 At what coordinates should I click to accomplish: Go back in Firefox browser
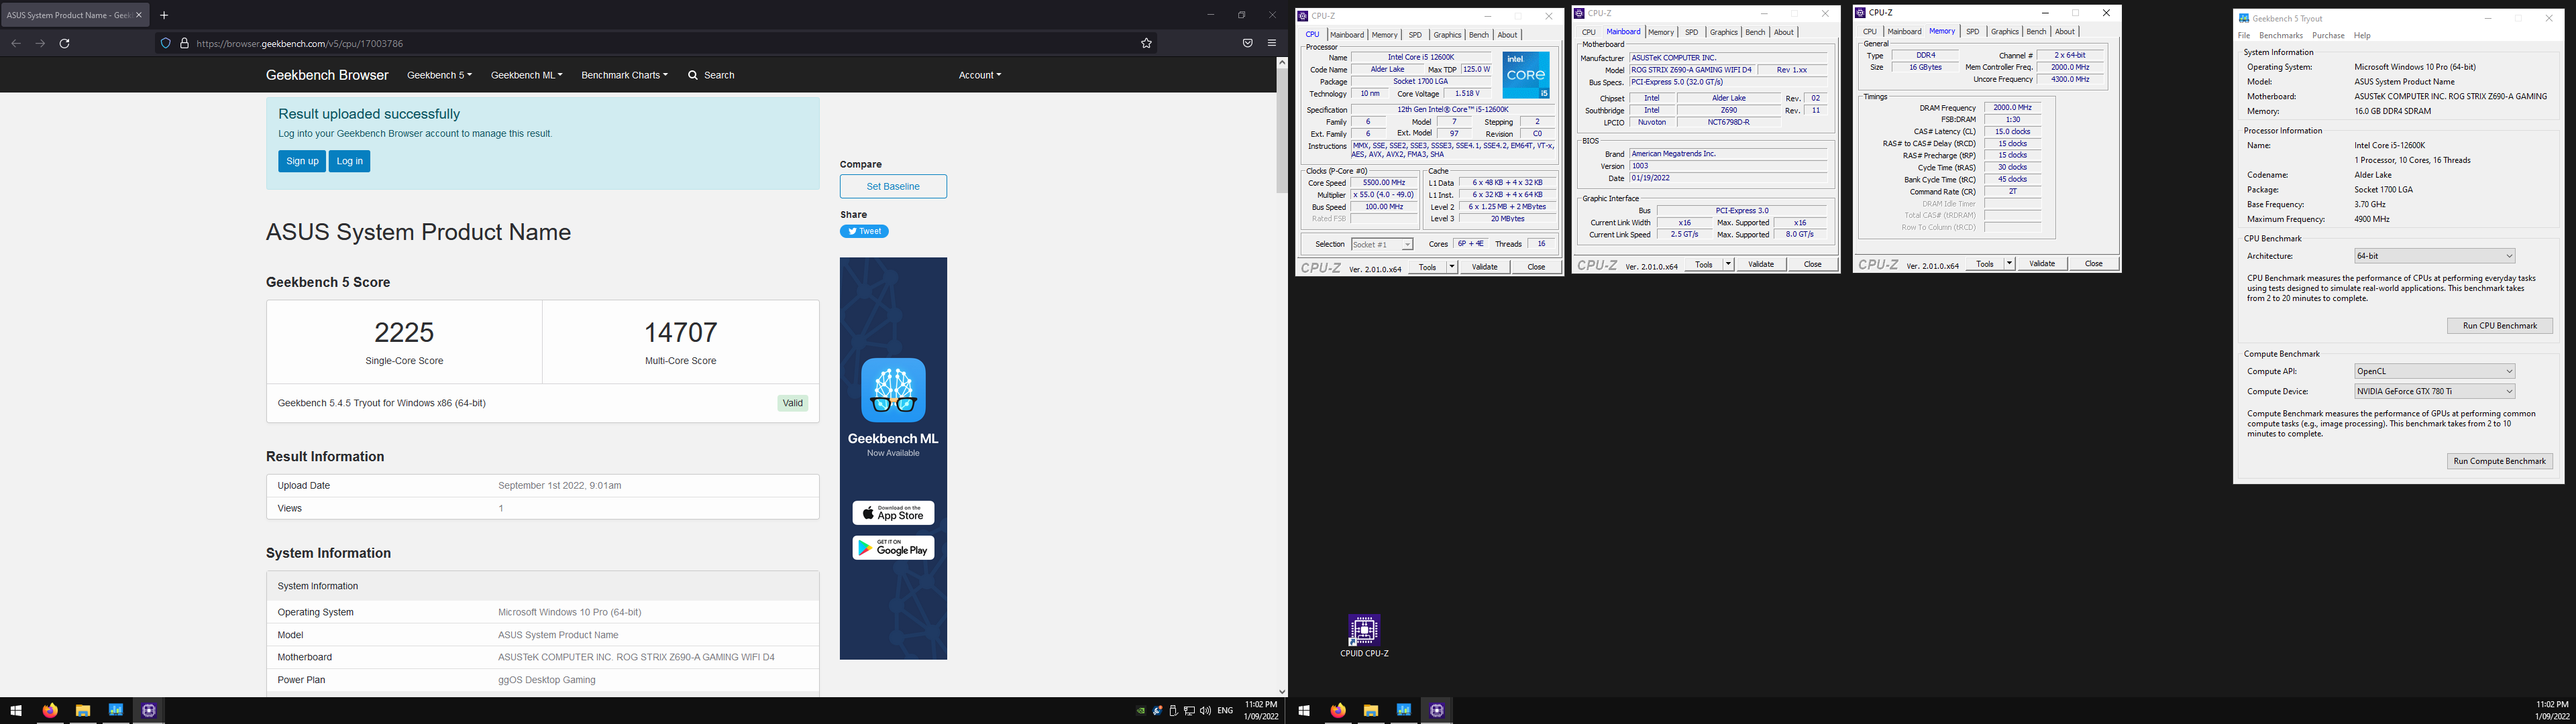[x=15, y=43]
